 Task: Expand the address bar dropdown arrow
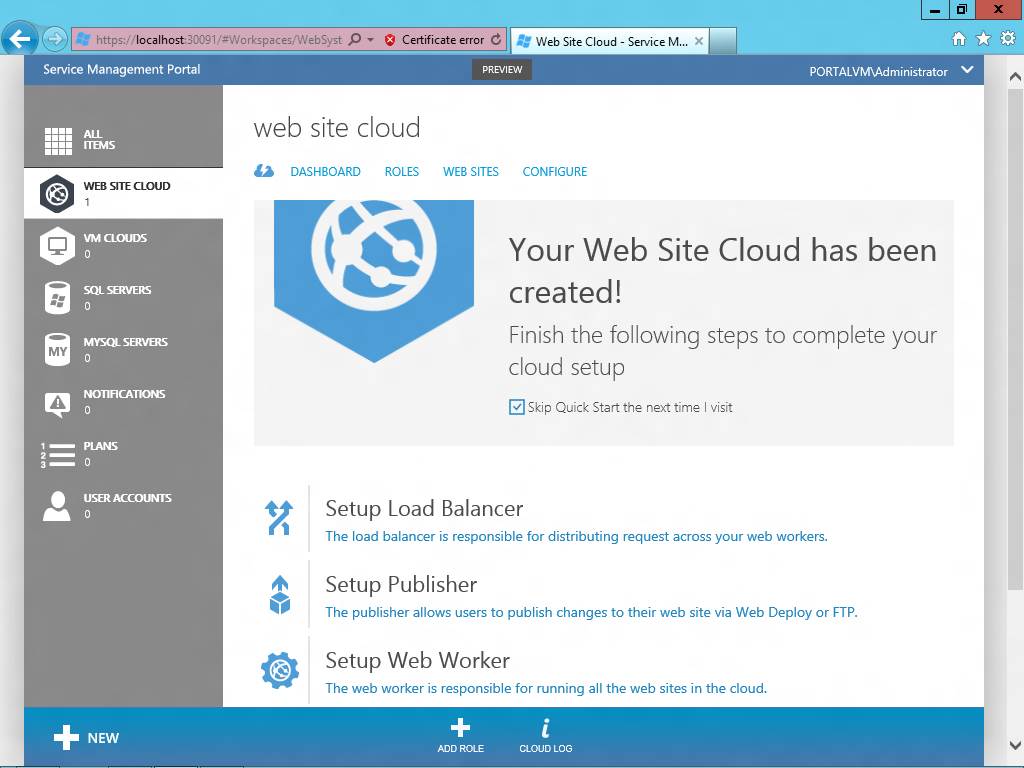(370, 40)
